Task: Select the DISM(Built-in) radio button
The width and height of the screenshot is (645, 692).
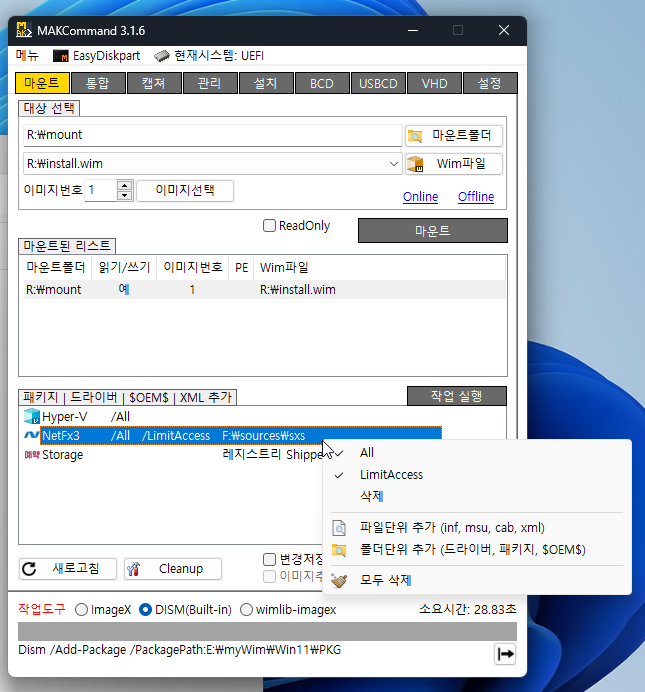Action: (145, 609)
